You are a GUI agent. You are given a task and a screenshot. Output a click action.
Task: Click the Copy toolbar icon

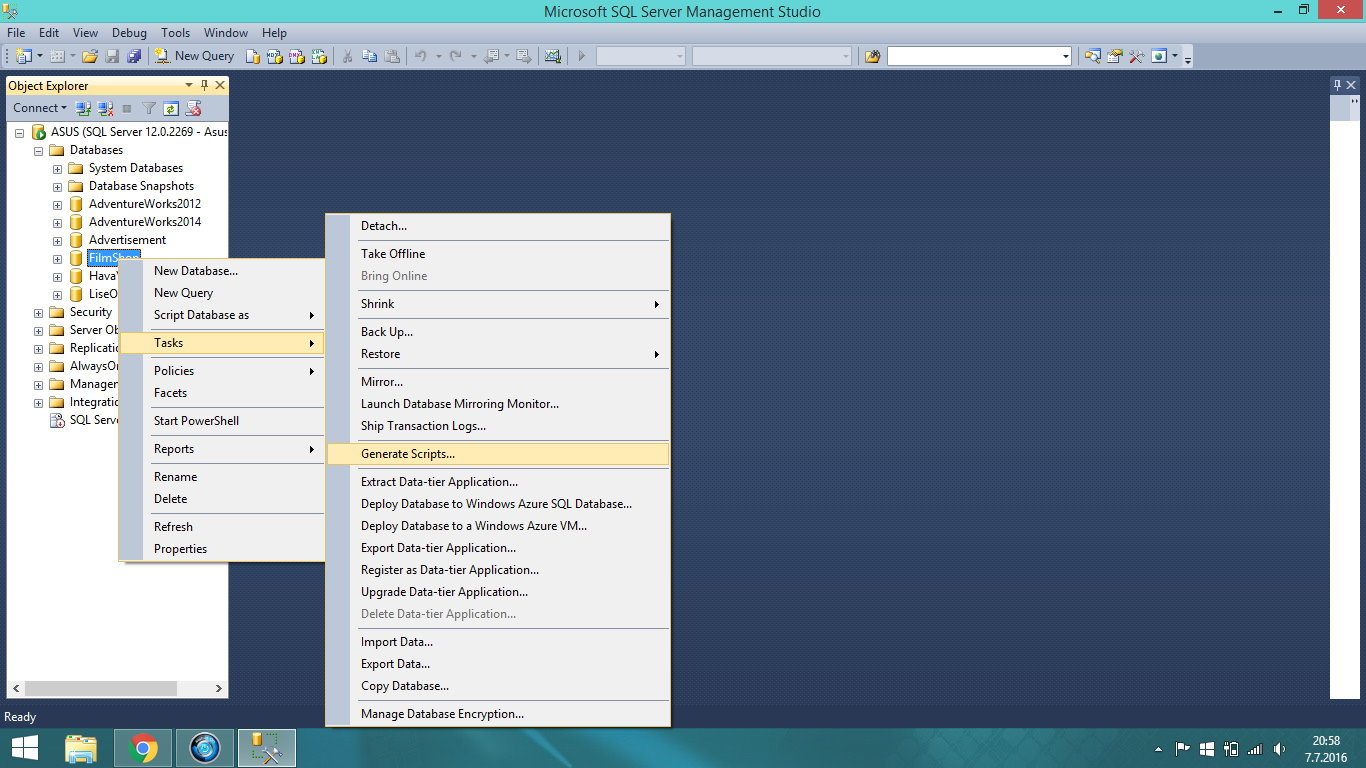click(369, 56)
